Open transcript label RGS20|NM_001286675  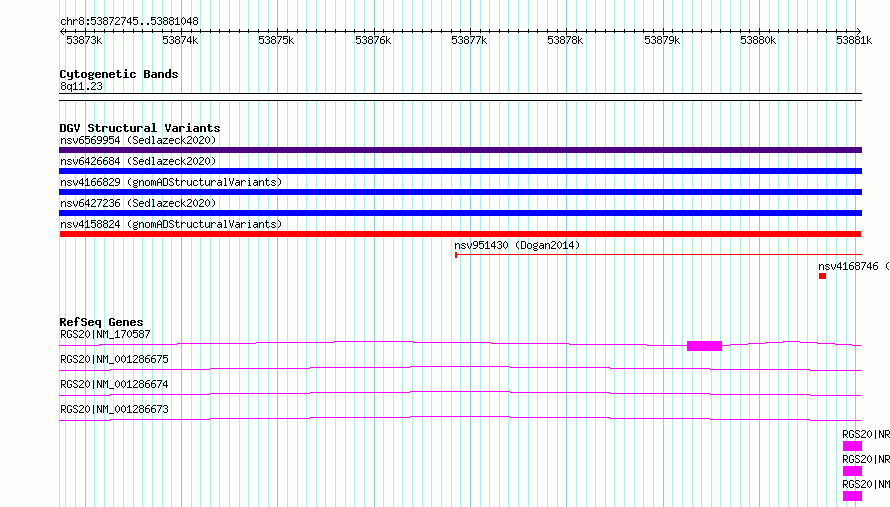pos(114,359)
